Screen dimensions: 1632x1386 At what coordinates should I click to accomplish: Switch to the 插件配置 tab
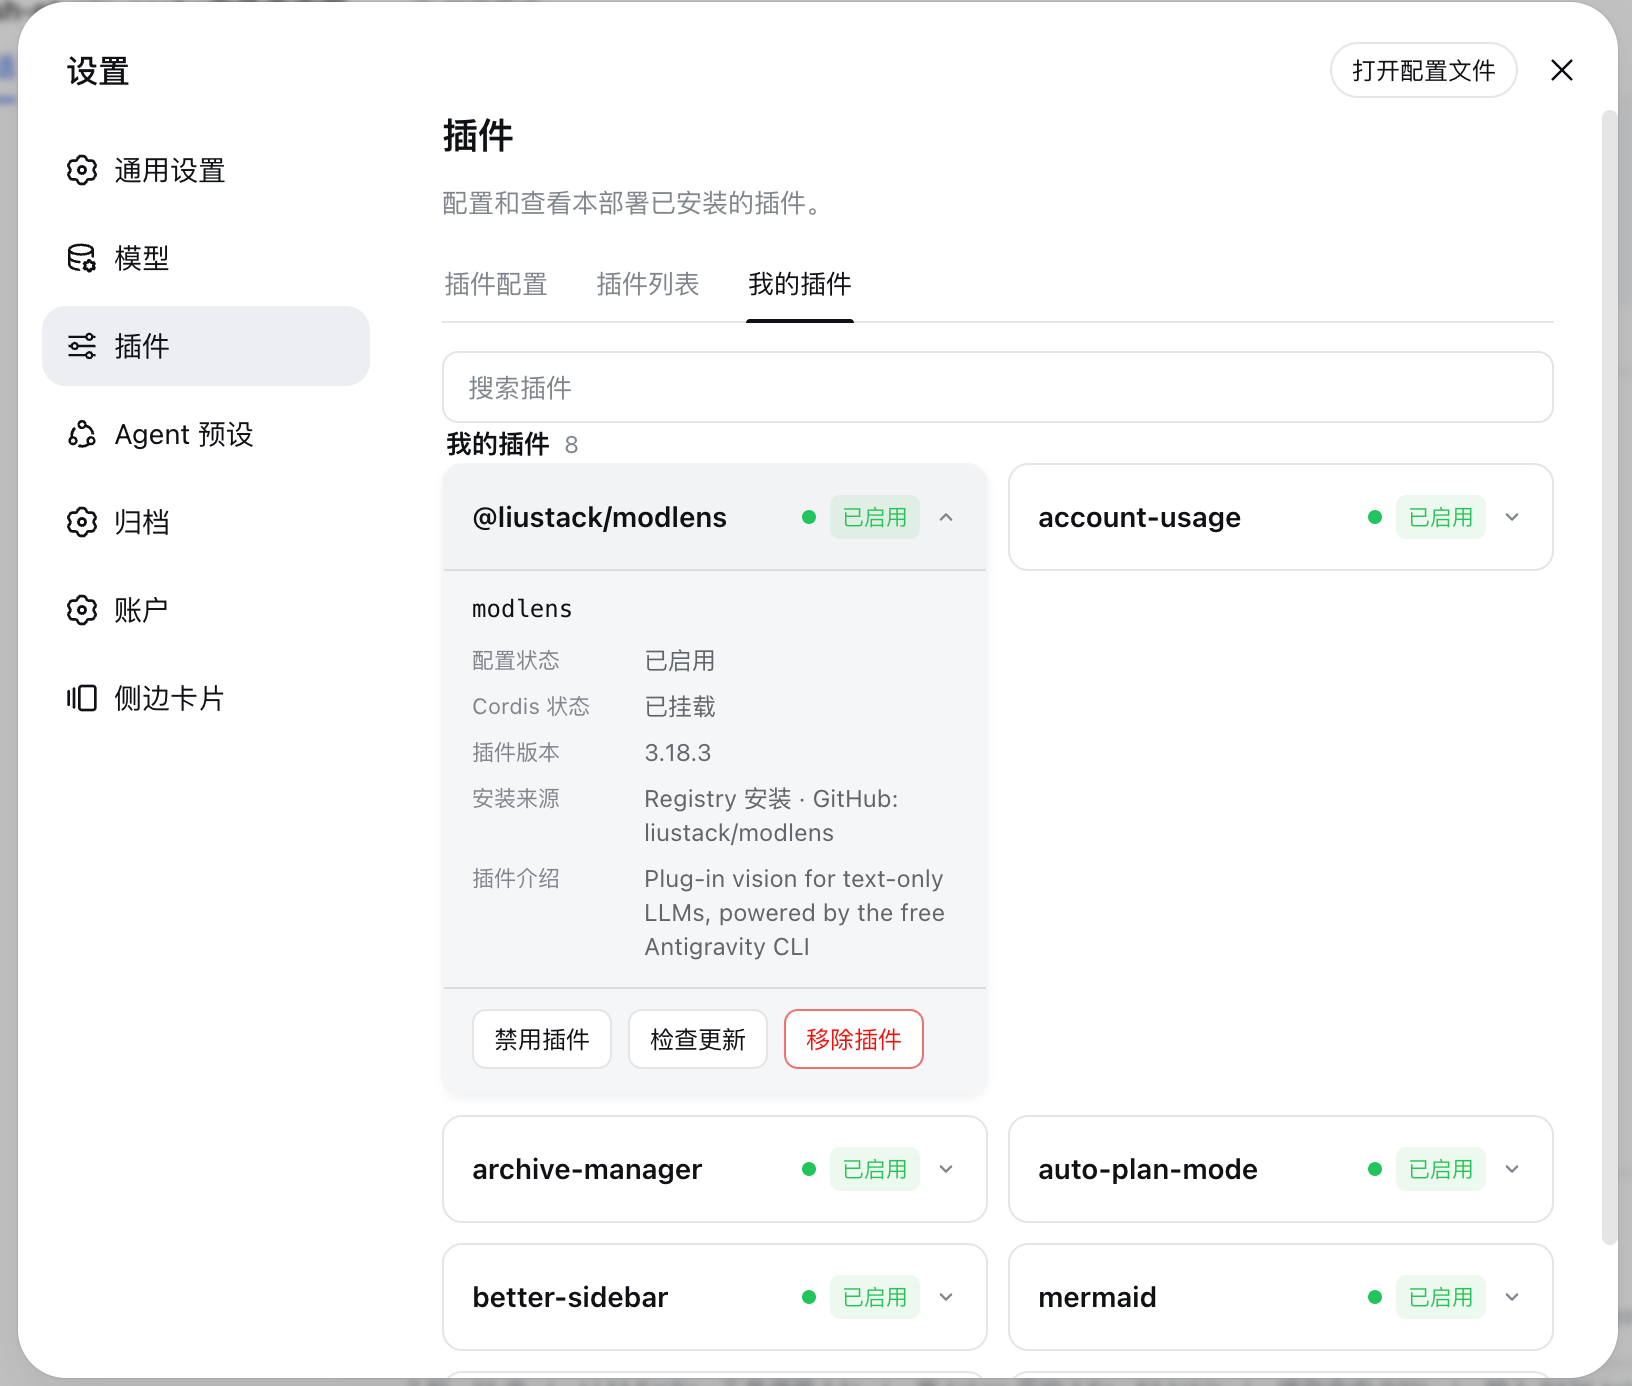496,285
